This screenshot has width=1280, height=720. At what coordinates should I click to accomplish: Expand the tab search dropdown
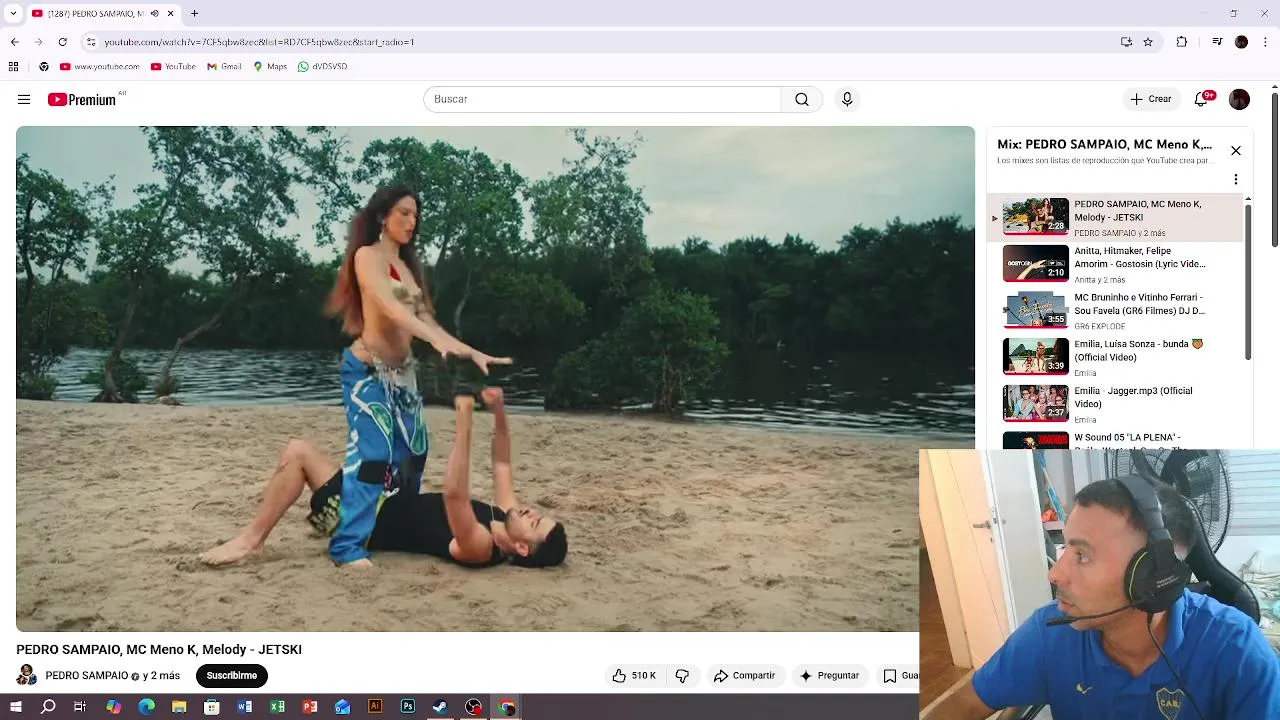[13, 14]
